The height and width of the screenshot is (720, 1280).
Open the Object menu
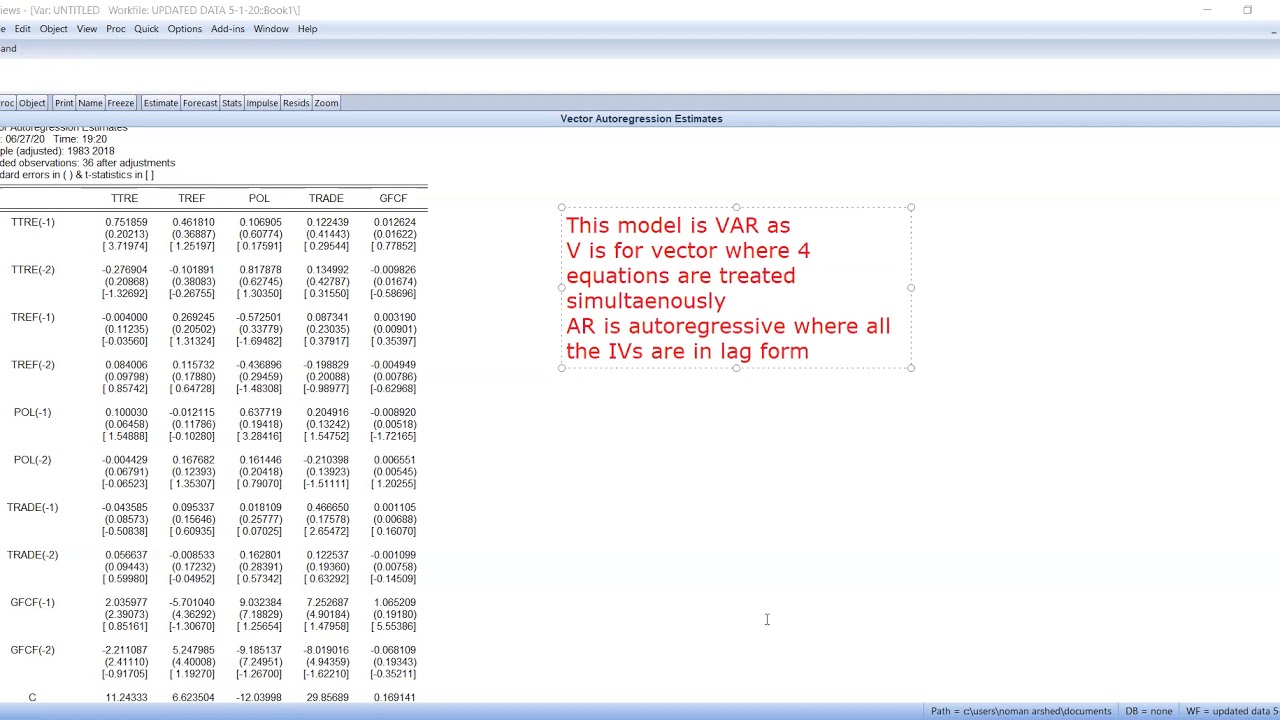coord(54,29)
